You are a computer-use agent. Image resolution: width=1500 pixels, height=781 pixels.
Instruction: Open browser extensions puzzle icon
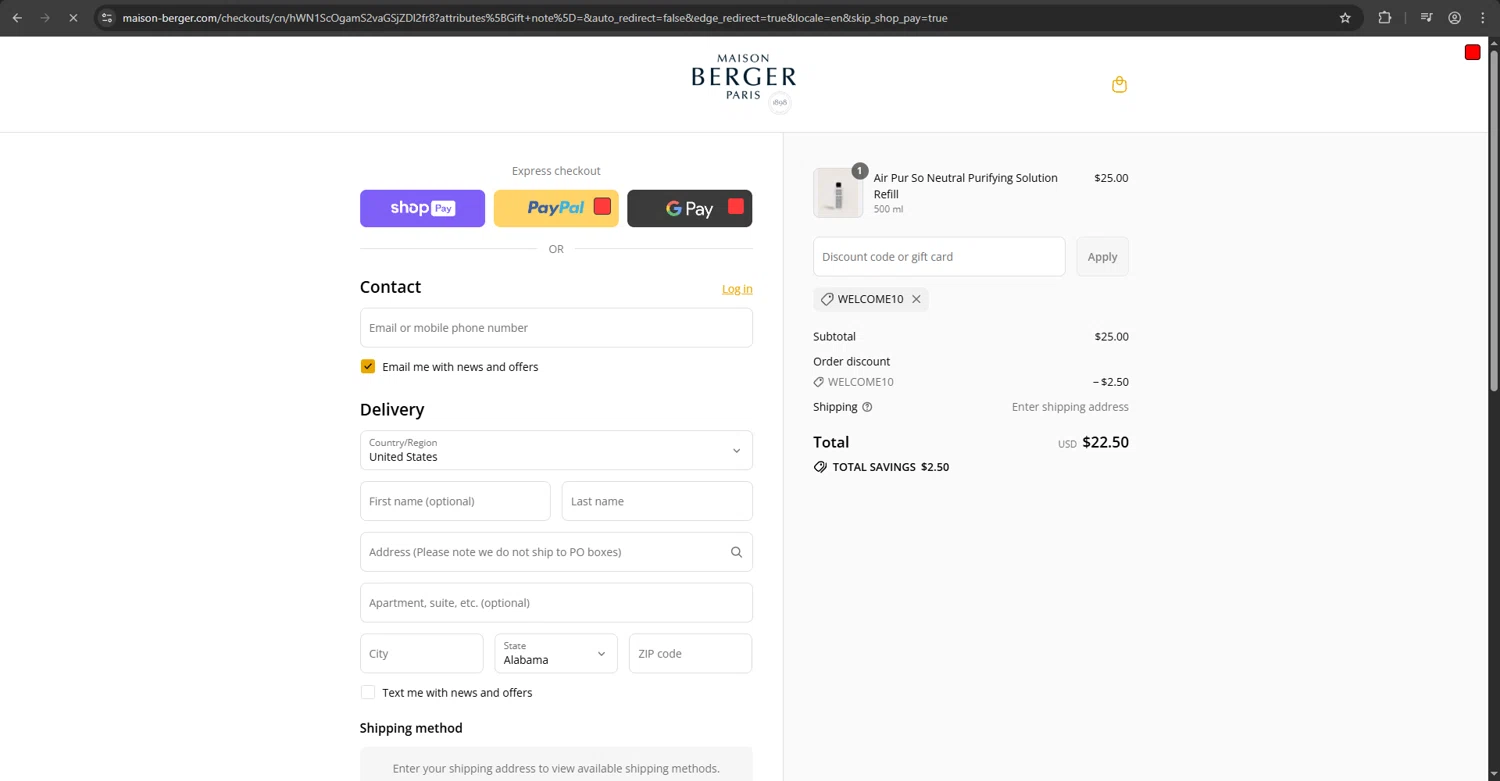point(1385,18)
